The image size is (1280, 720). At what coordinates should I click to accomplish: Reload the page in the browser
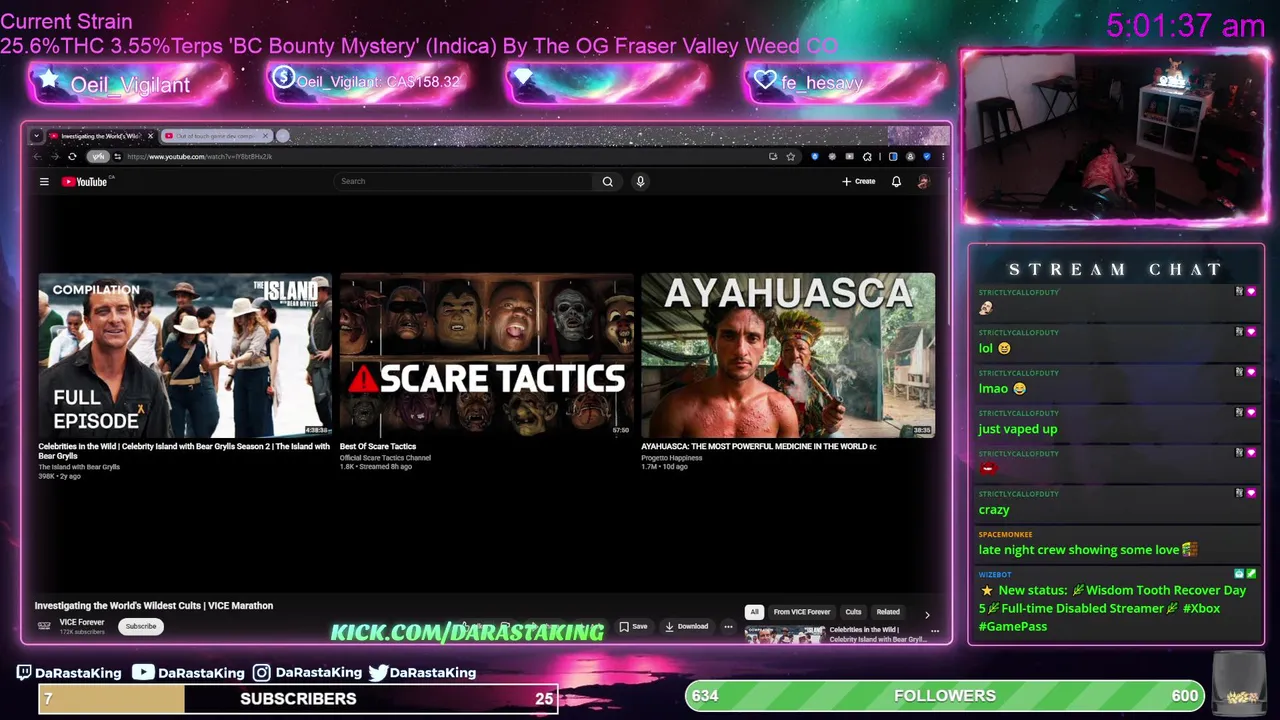(x=72, y=156)
